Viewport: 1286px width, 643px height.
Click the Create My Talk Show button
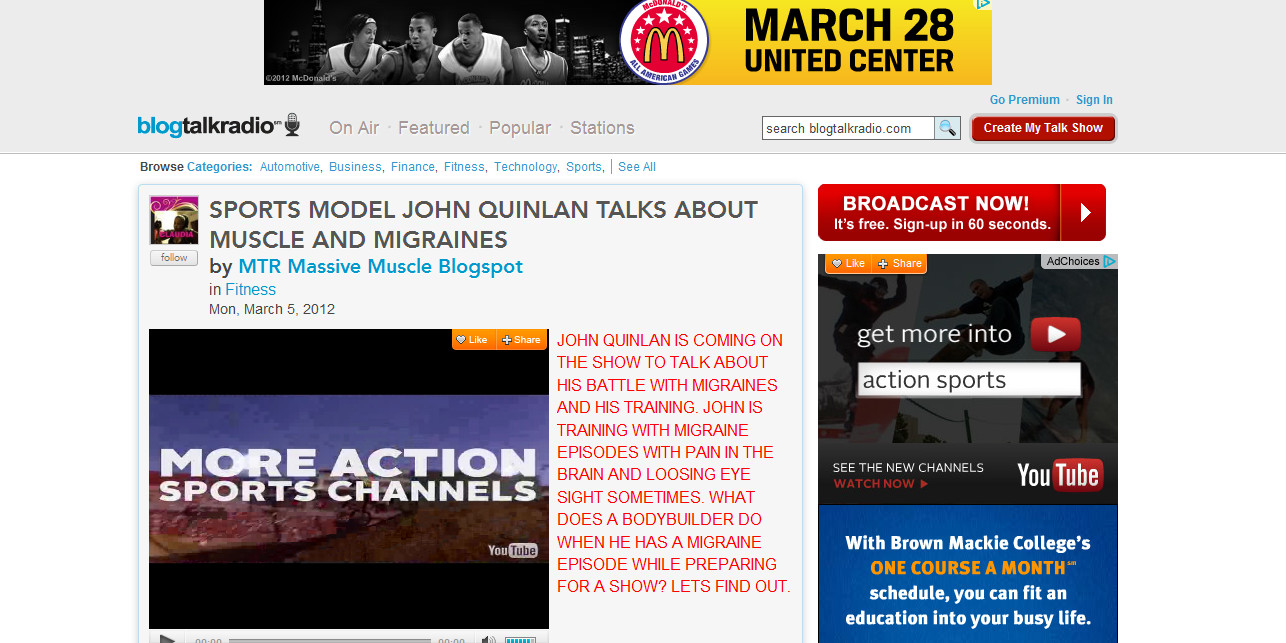tap(1043, 128)
